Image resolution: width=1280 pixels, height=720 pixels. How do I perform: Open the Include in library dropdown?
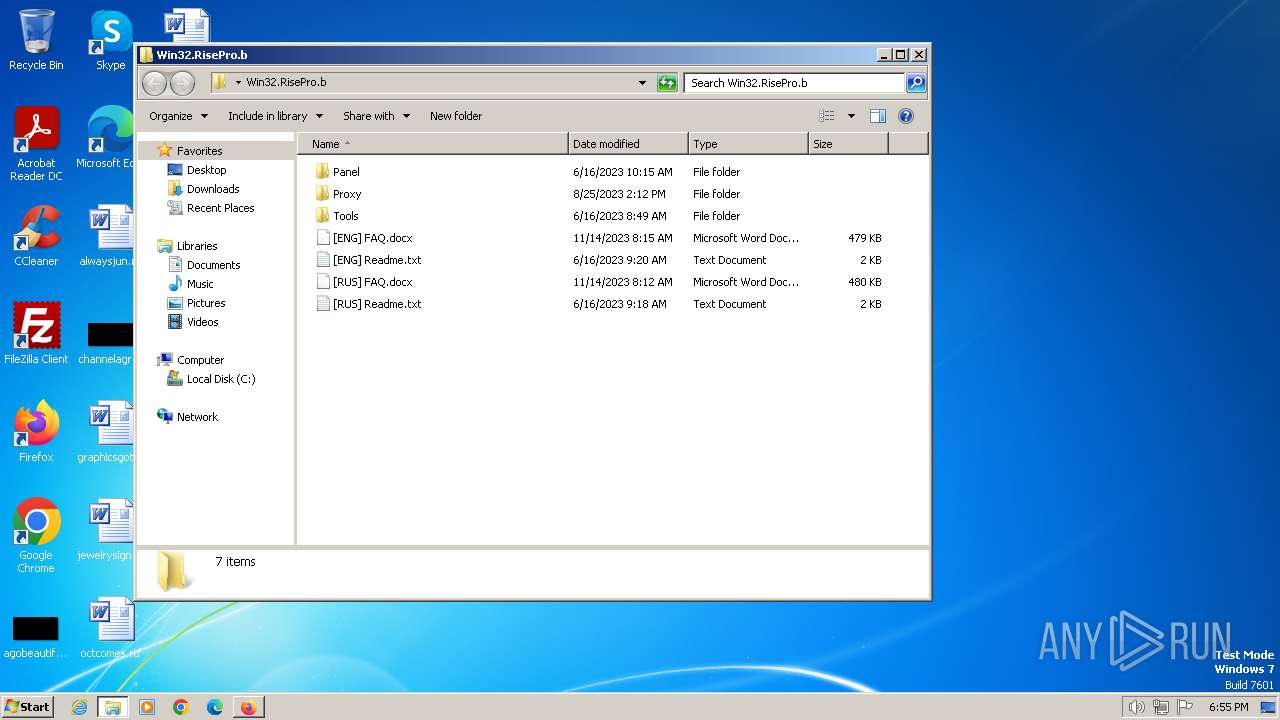tap(275, 116)
